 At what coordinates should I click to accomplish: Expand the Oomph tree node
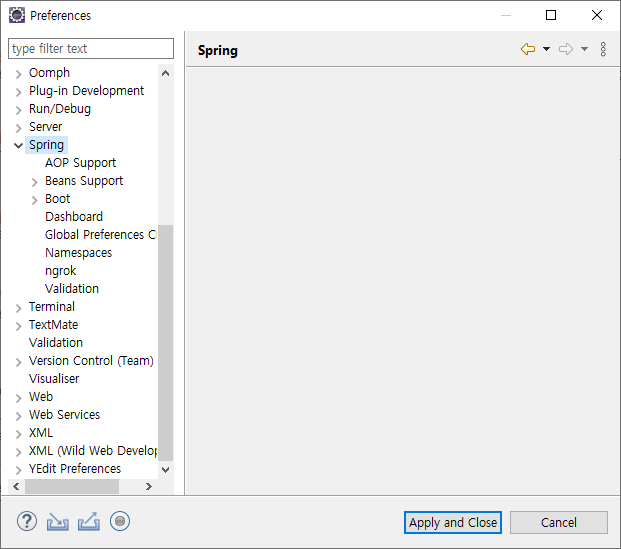pos(18,74)
